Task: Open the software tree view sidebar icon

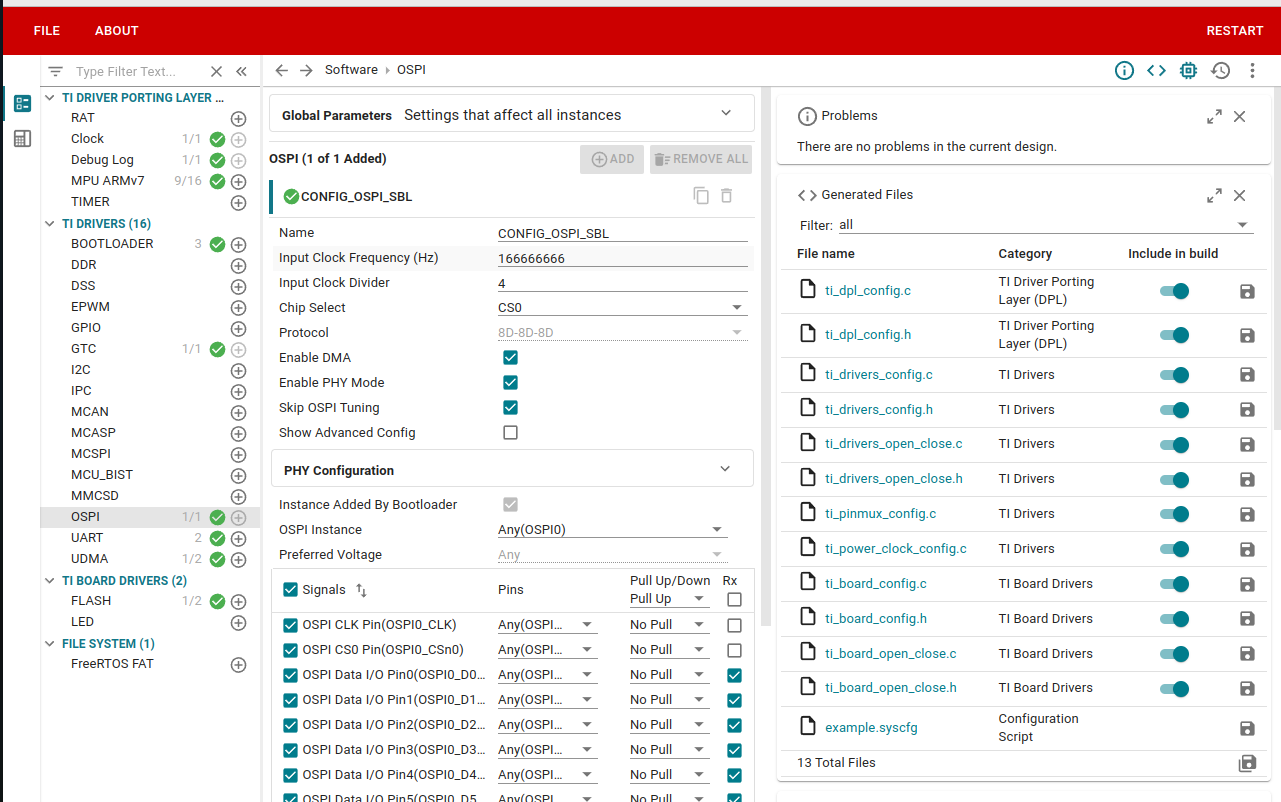Action: [22, 103]
